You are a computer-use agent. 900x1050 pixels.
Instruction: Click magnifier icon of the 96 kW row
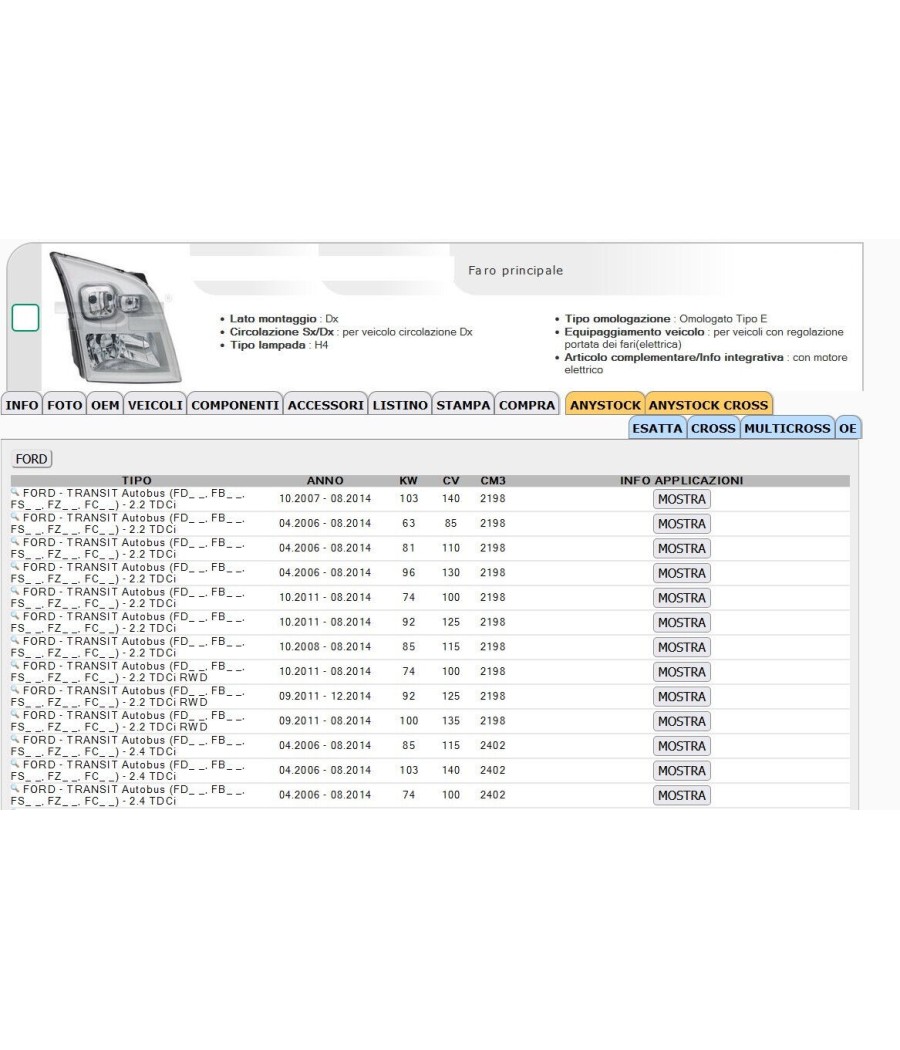click(15, 566)
